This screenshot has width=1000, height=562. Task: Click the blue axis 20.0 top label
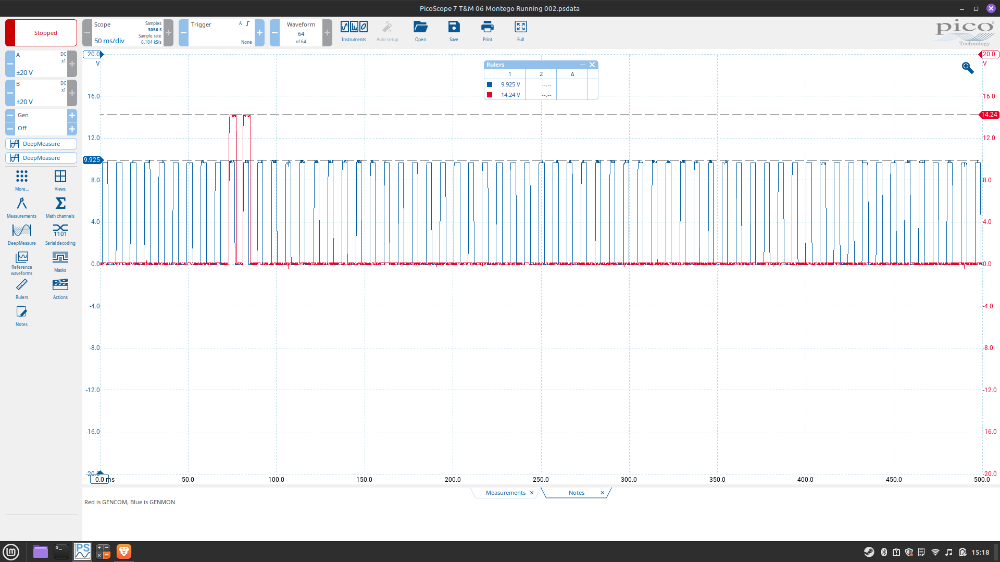coord(93,54)
